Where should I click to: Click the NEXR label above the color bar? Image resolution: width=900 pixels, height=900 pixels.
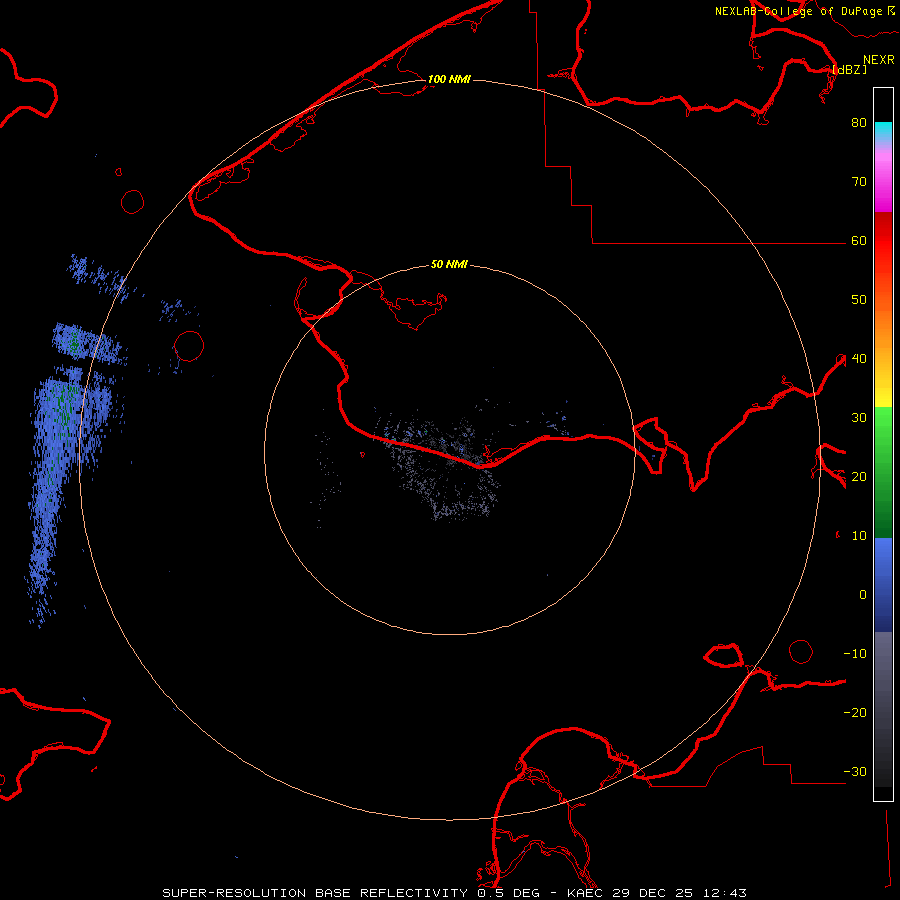pos(878,60)
